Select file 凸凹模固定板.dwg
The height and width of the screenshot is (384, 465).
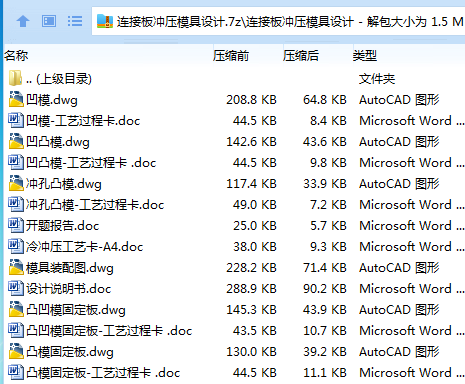[76, 310]
